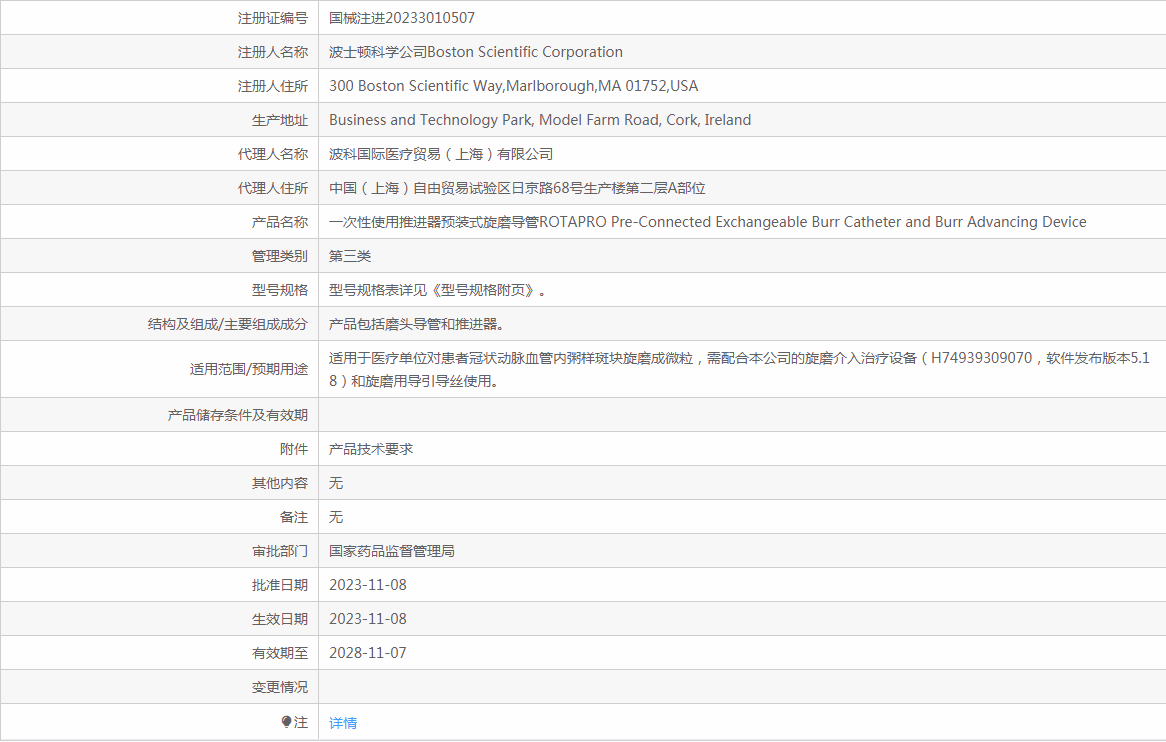The height and width of the screenshot is (742, 1166).
Task: Click the 生产地址 label
Action: point(280,120)
